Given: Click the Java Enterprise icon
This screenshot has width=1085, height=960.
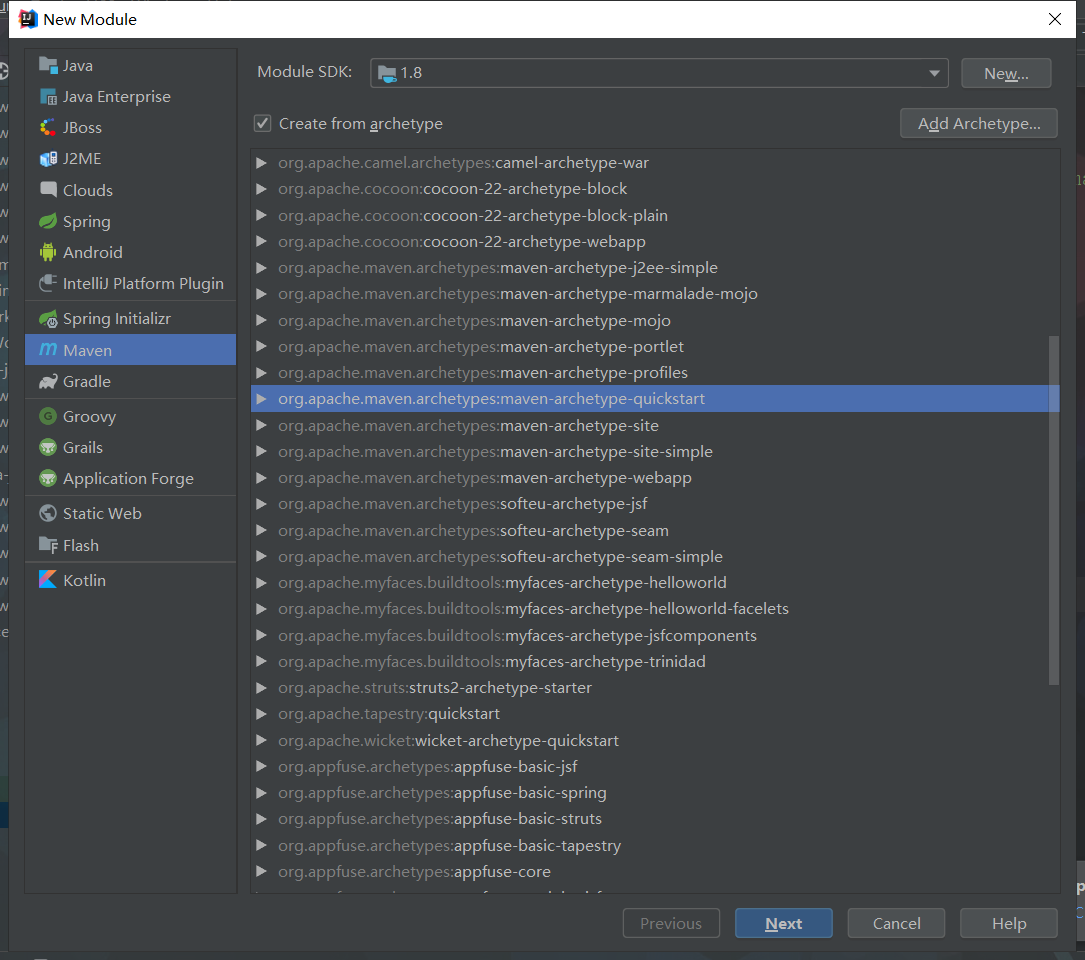Looking at the screenshot, I should coord(48,96).
